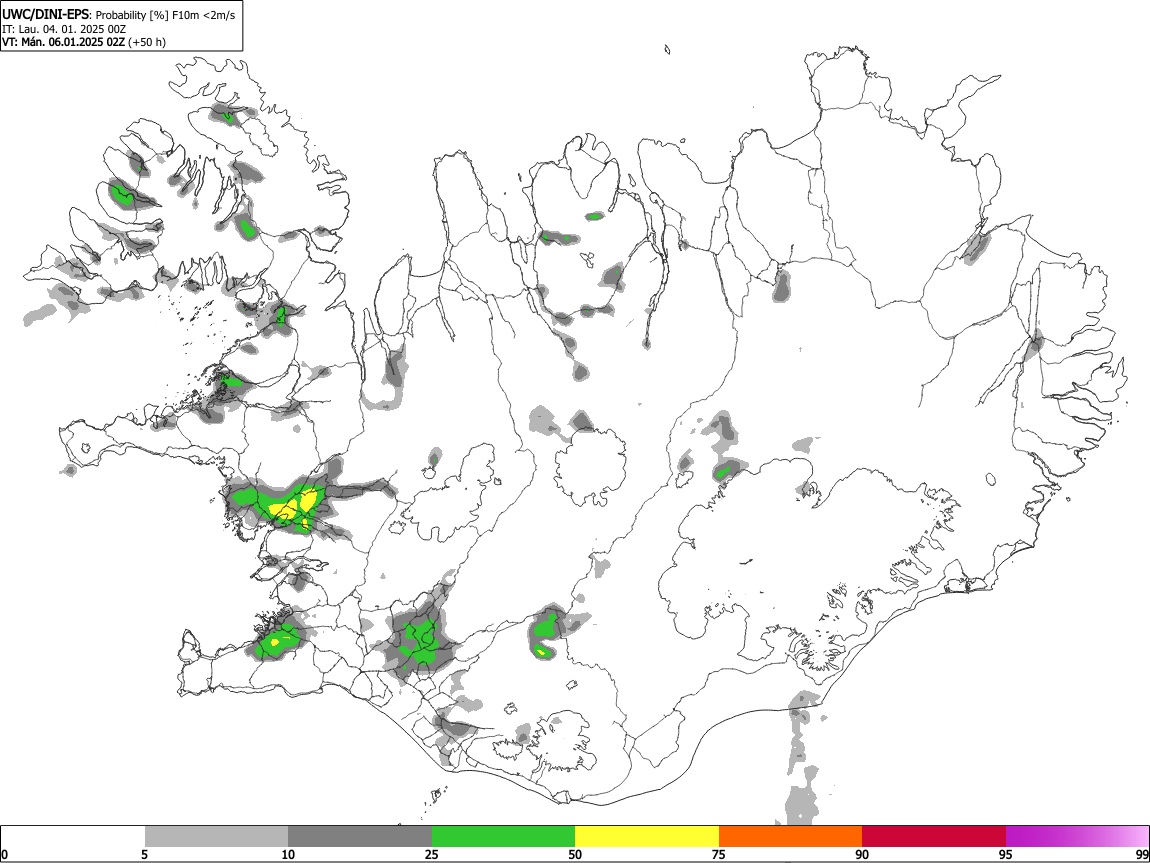Click the legend value '5'
Image resolution: width=1150 pixels, height=863 pixels.
click(144, 854)
